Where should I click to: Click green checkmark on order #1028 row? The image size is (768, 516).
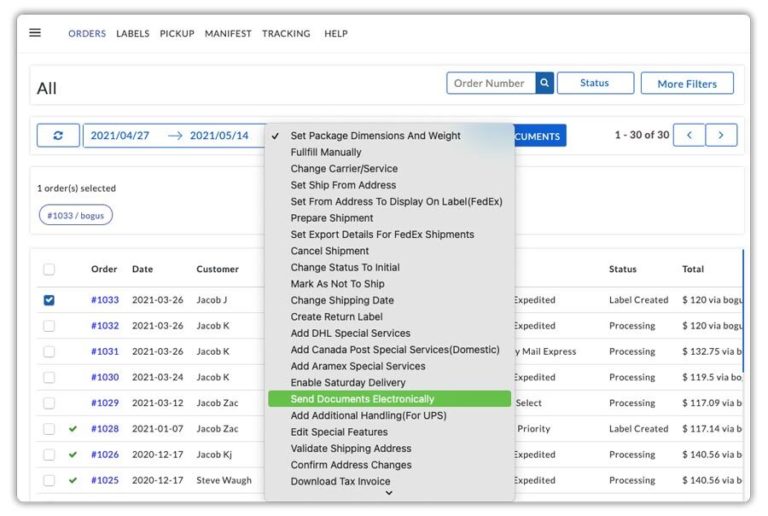[73, 429]
